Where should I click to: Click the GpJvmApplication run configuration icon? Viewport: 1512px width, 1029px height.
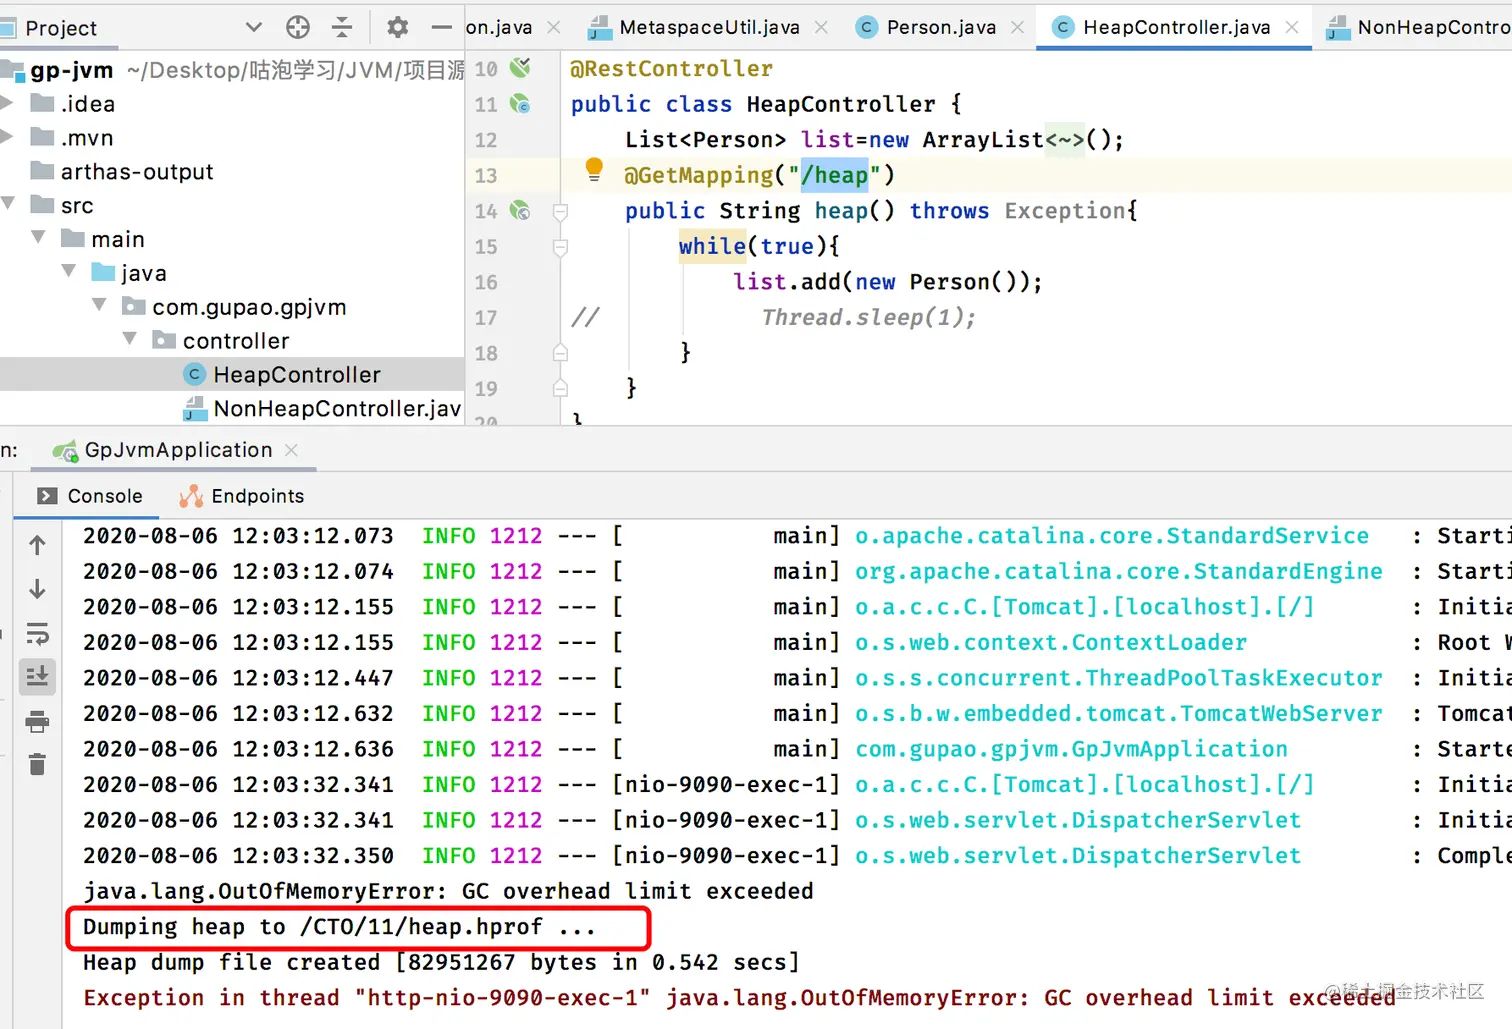coord(65,451)
